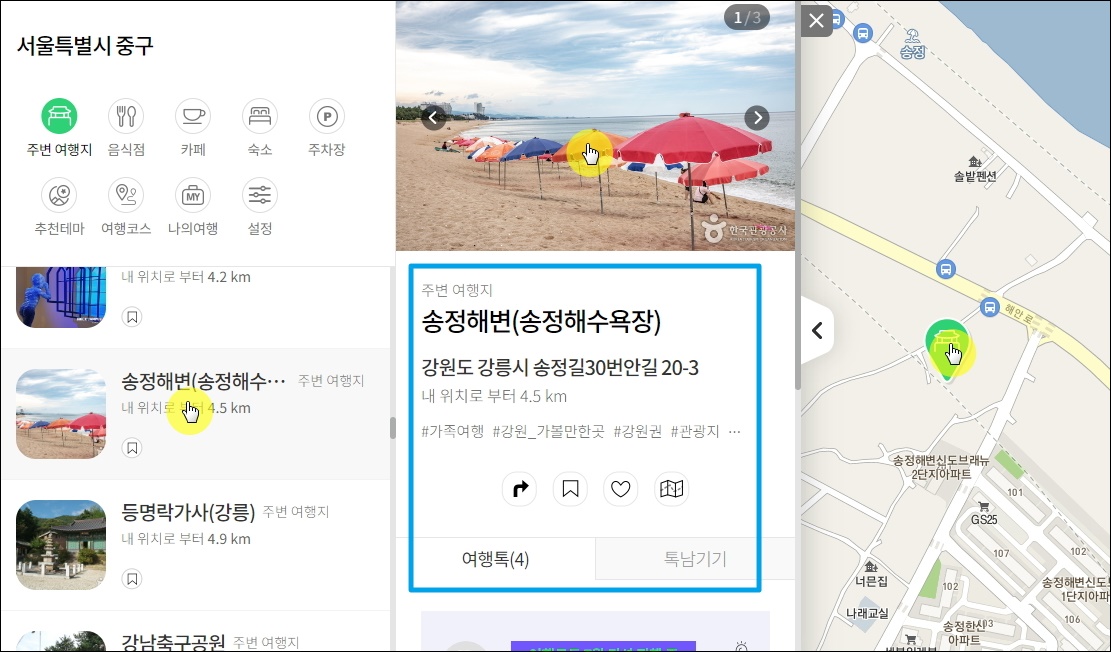Click the 솔밭펜션 map label
The width and height of the screenshot is (1111, 652).
coord(975,176)
